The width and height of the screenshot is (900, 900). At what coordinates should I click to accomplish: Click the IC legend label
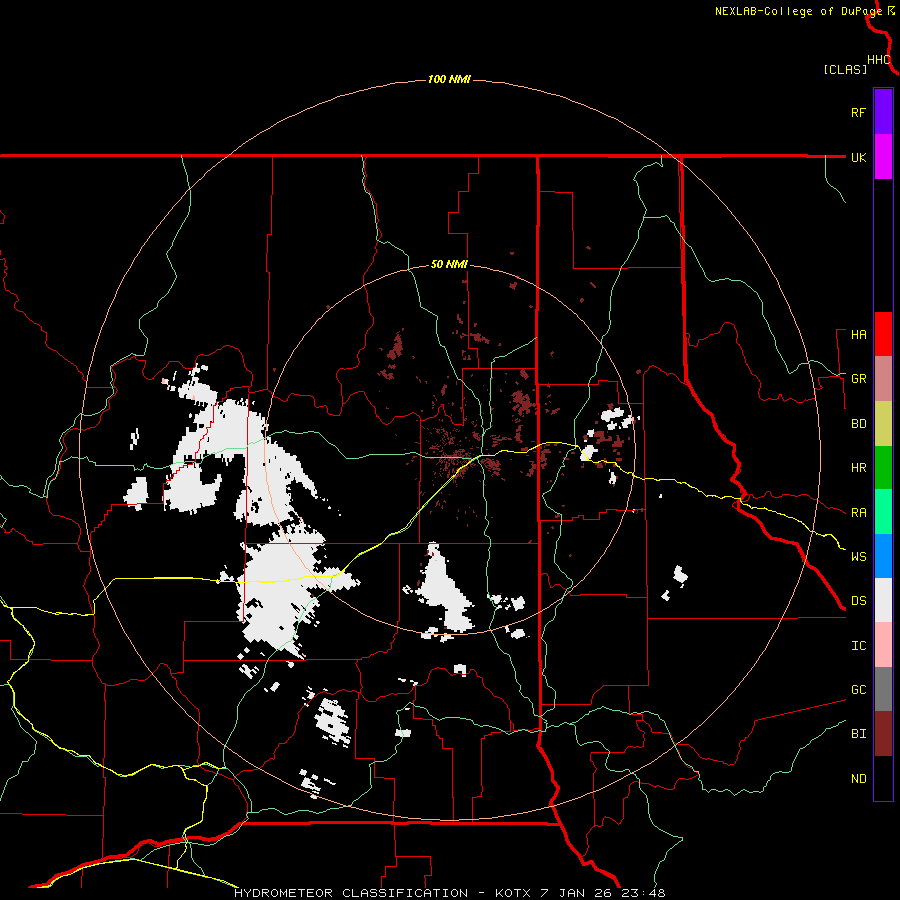(x=859, y=646)
